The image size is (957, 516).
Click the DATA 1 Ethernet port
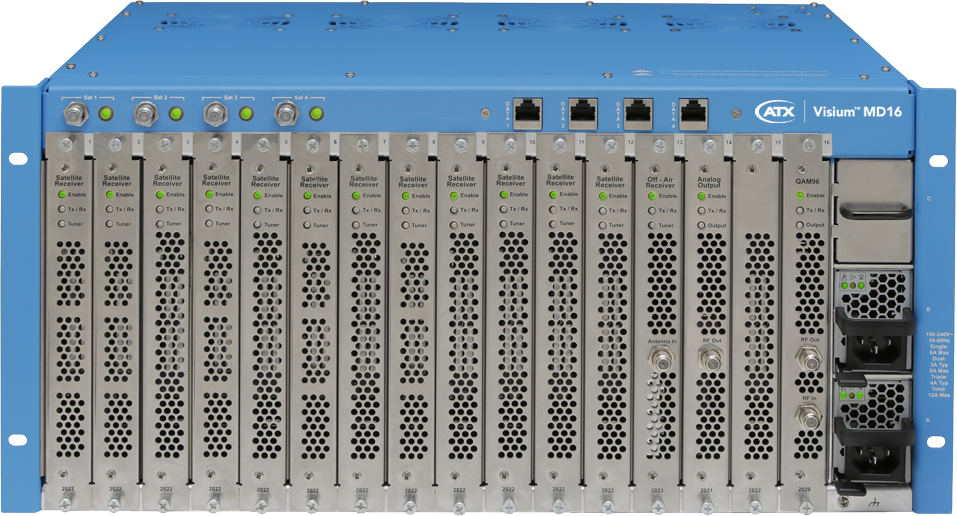(x=526, y=110)
